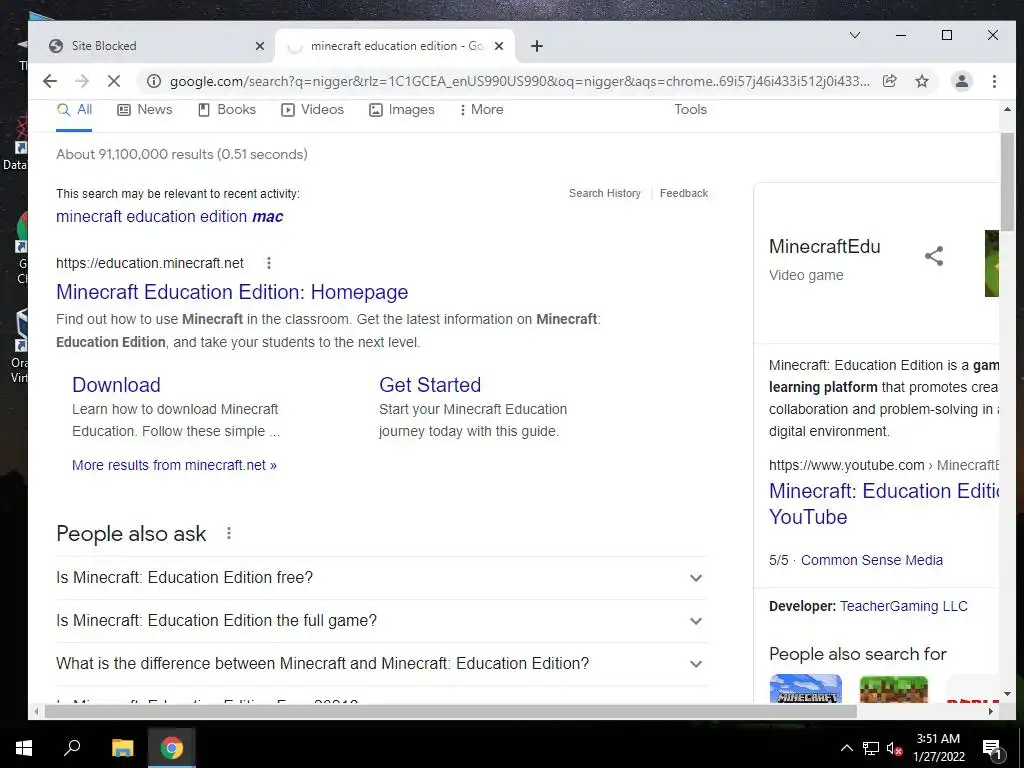Click the address bar URL
1024x768 pixels.
519,81
